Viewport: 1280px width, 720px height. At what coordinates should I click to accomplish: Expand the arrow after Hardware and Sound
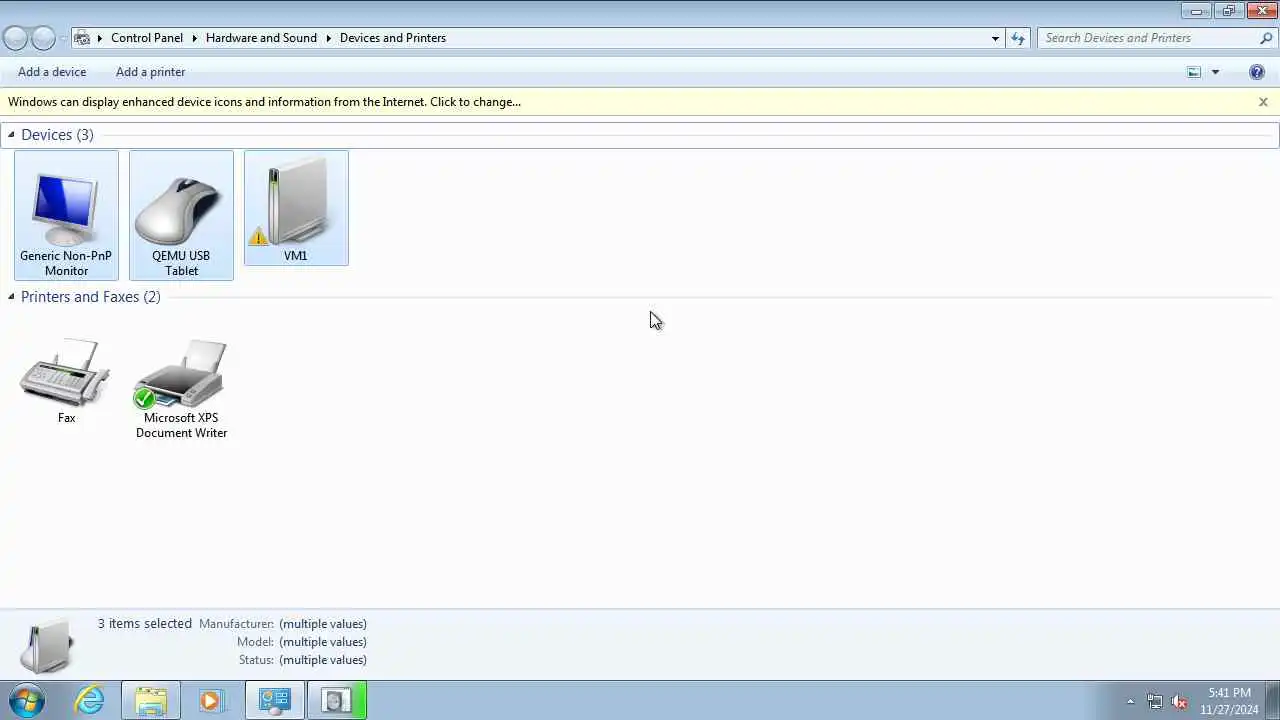tap(328, 38)
